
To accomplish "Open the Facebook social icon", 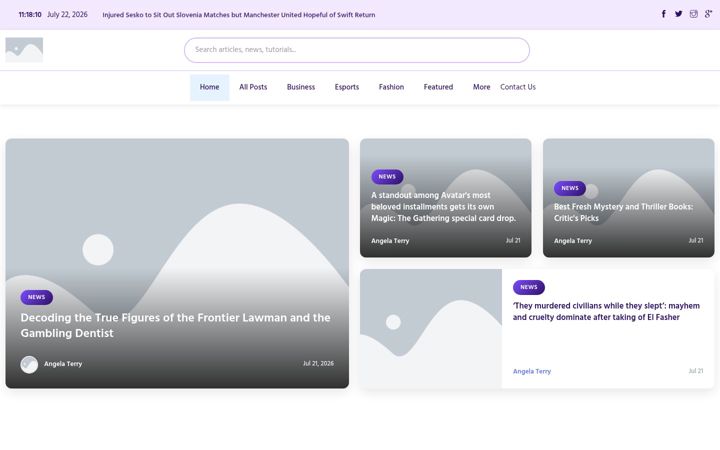I will [664, 14].
